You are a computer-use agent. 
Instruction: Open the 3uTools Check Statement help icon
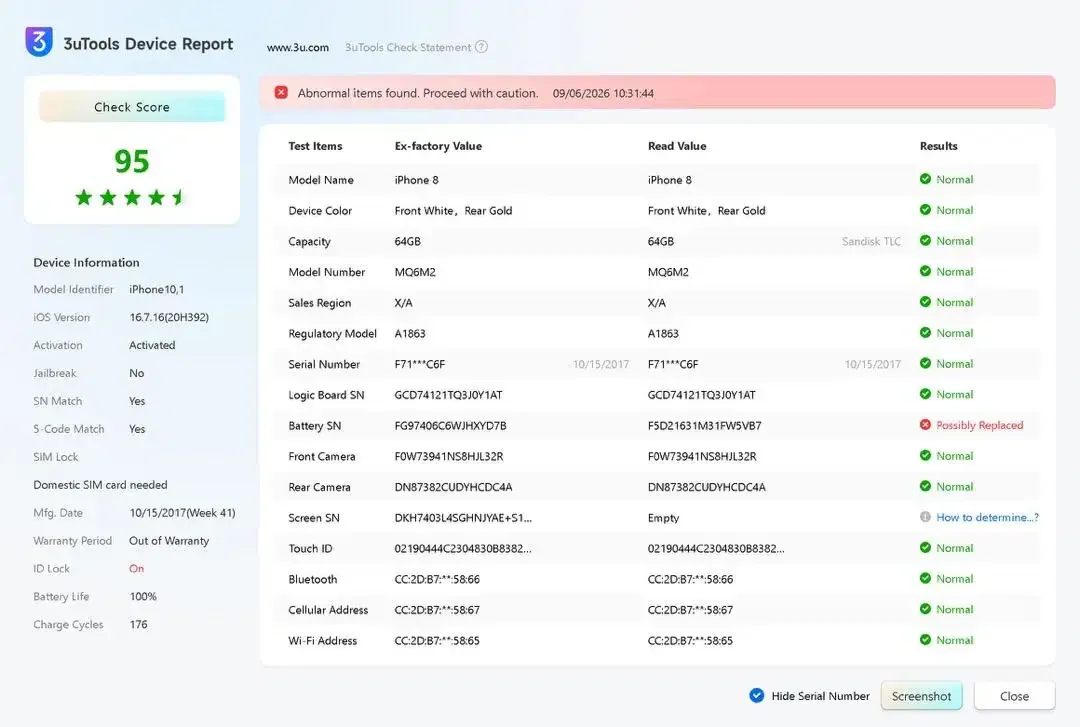481,47
